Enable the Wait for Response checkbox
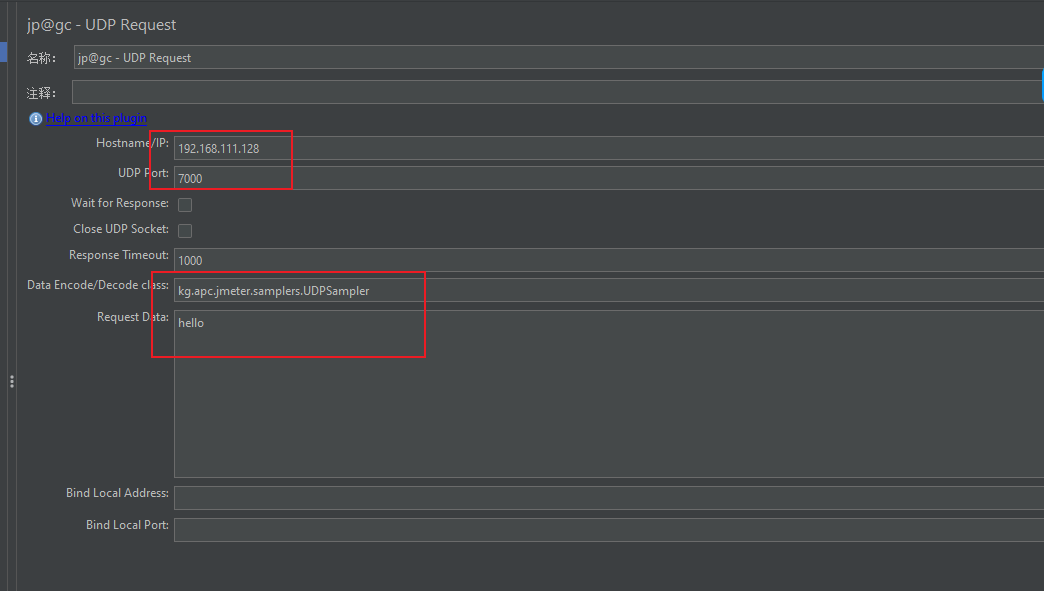Viewport: 1044px width, 591px height. tap(185, 205)
